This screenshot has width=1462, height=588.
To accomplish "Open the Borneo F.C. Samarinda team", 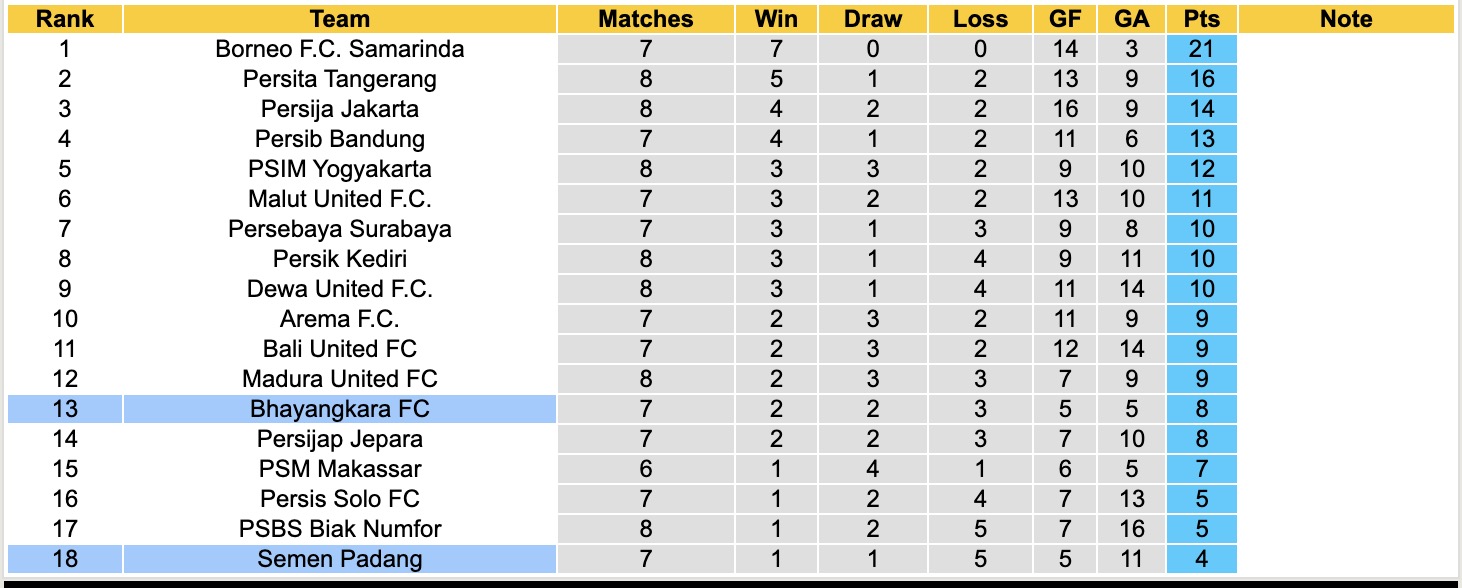I will (340, 49).
